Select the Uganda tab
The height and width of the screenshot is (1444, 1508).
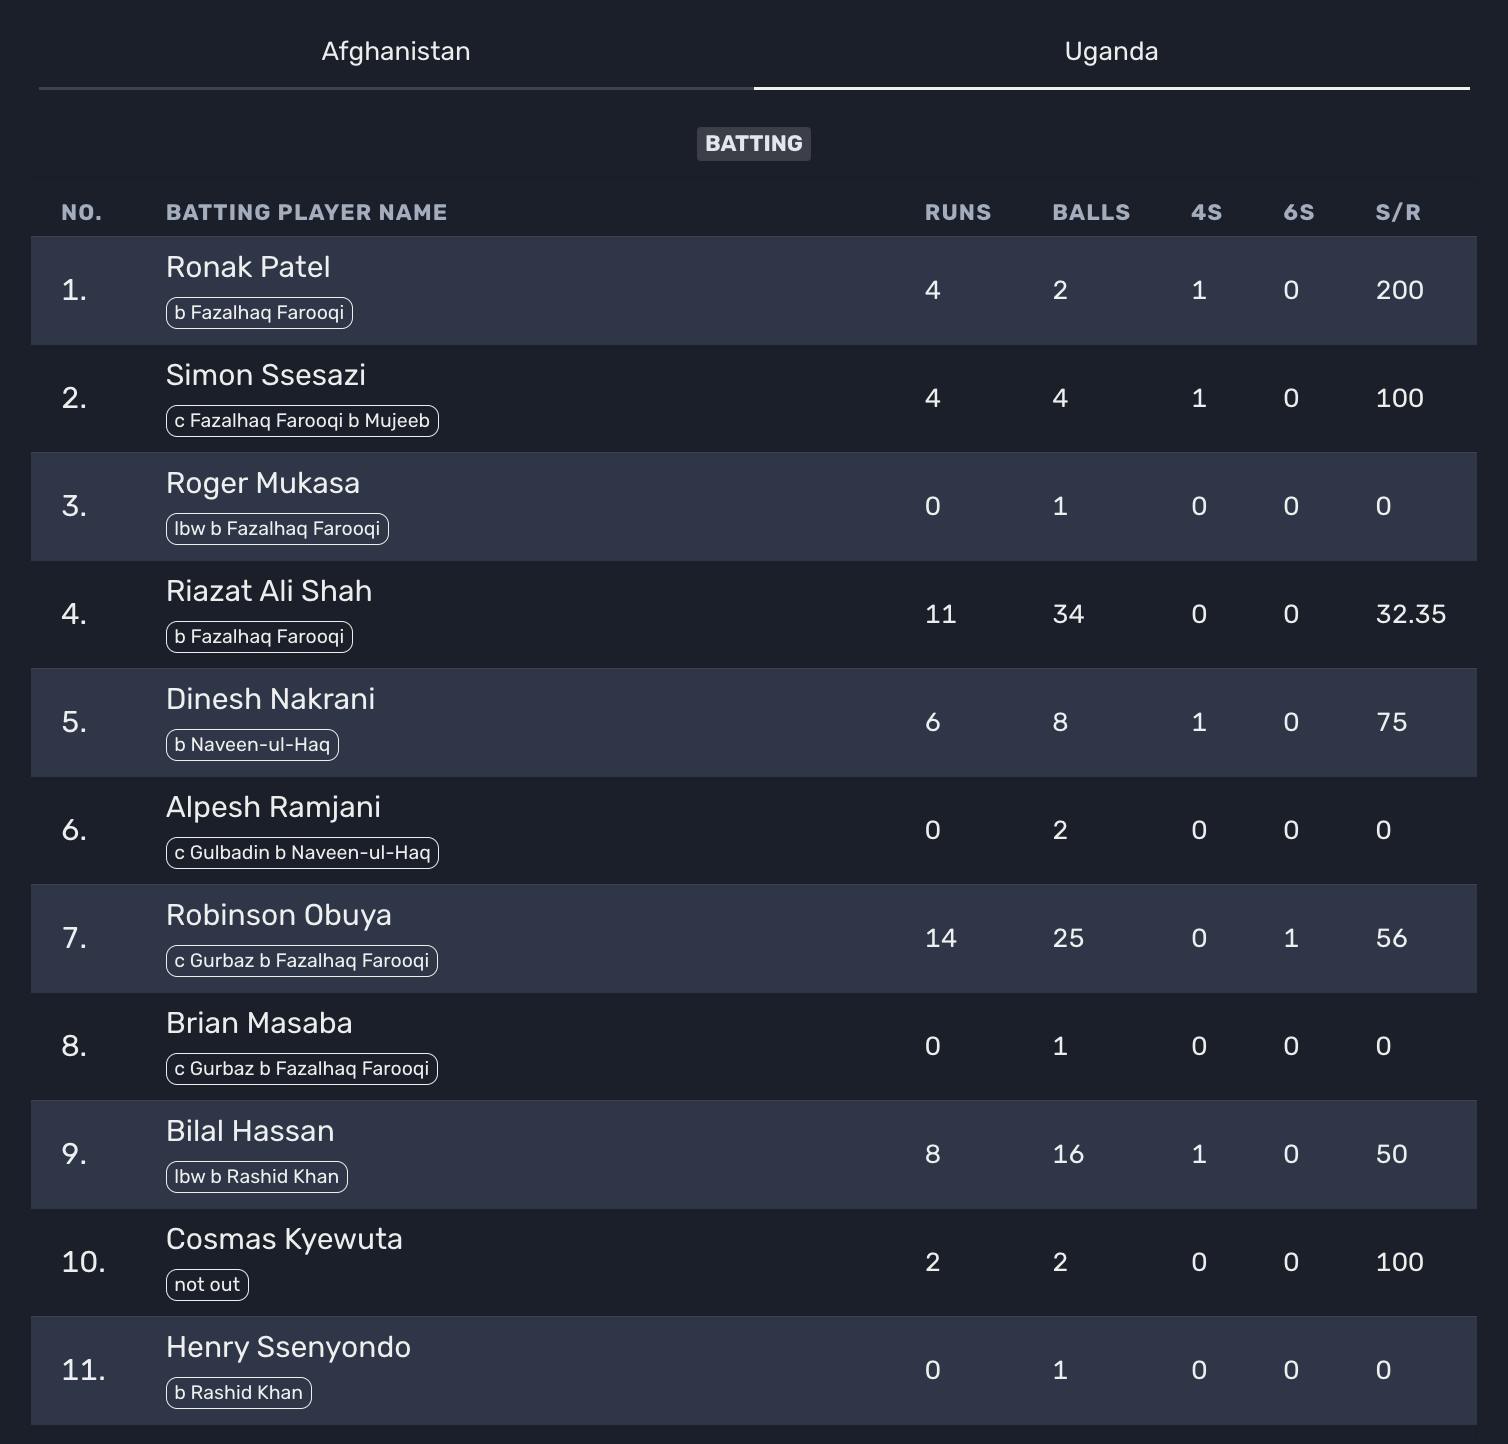(x=1111, y=52)
